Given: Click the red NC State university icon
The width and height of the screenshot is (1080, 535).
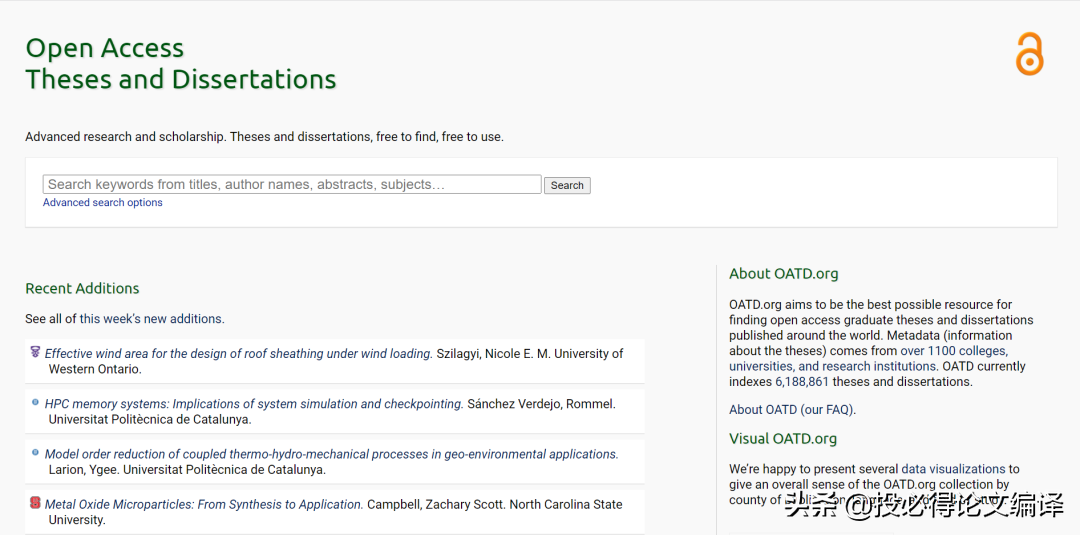Looking at the screenshot, I should pyautogui.click(x=35, y=503).
